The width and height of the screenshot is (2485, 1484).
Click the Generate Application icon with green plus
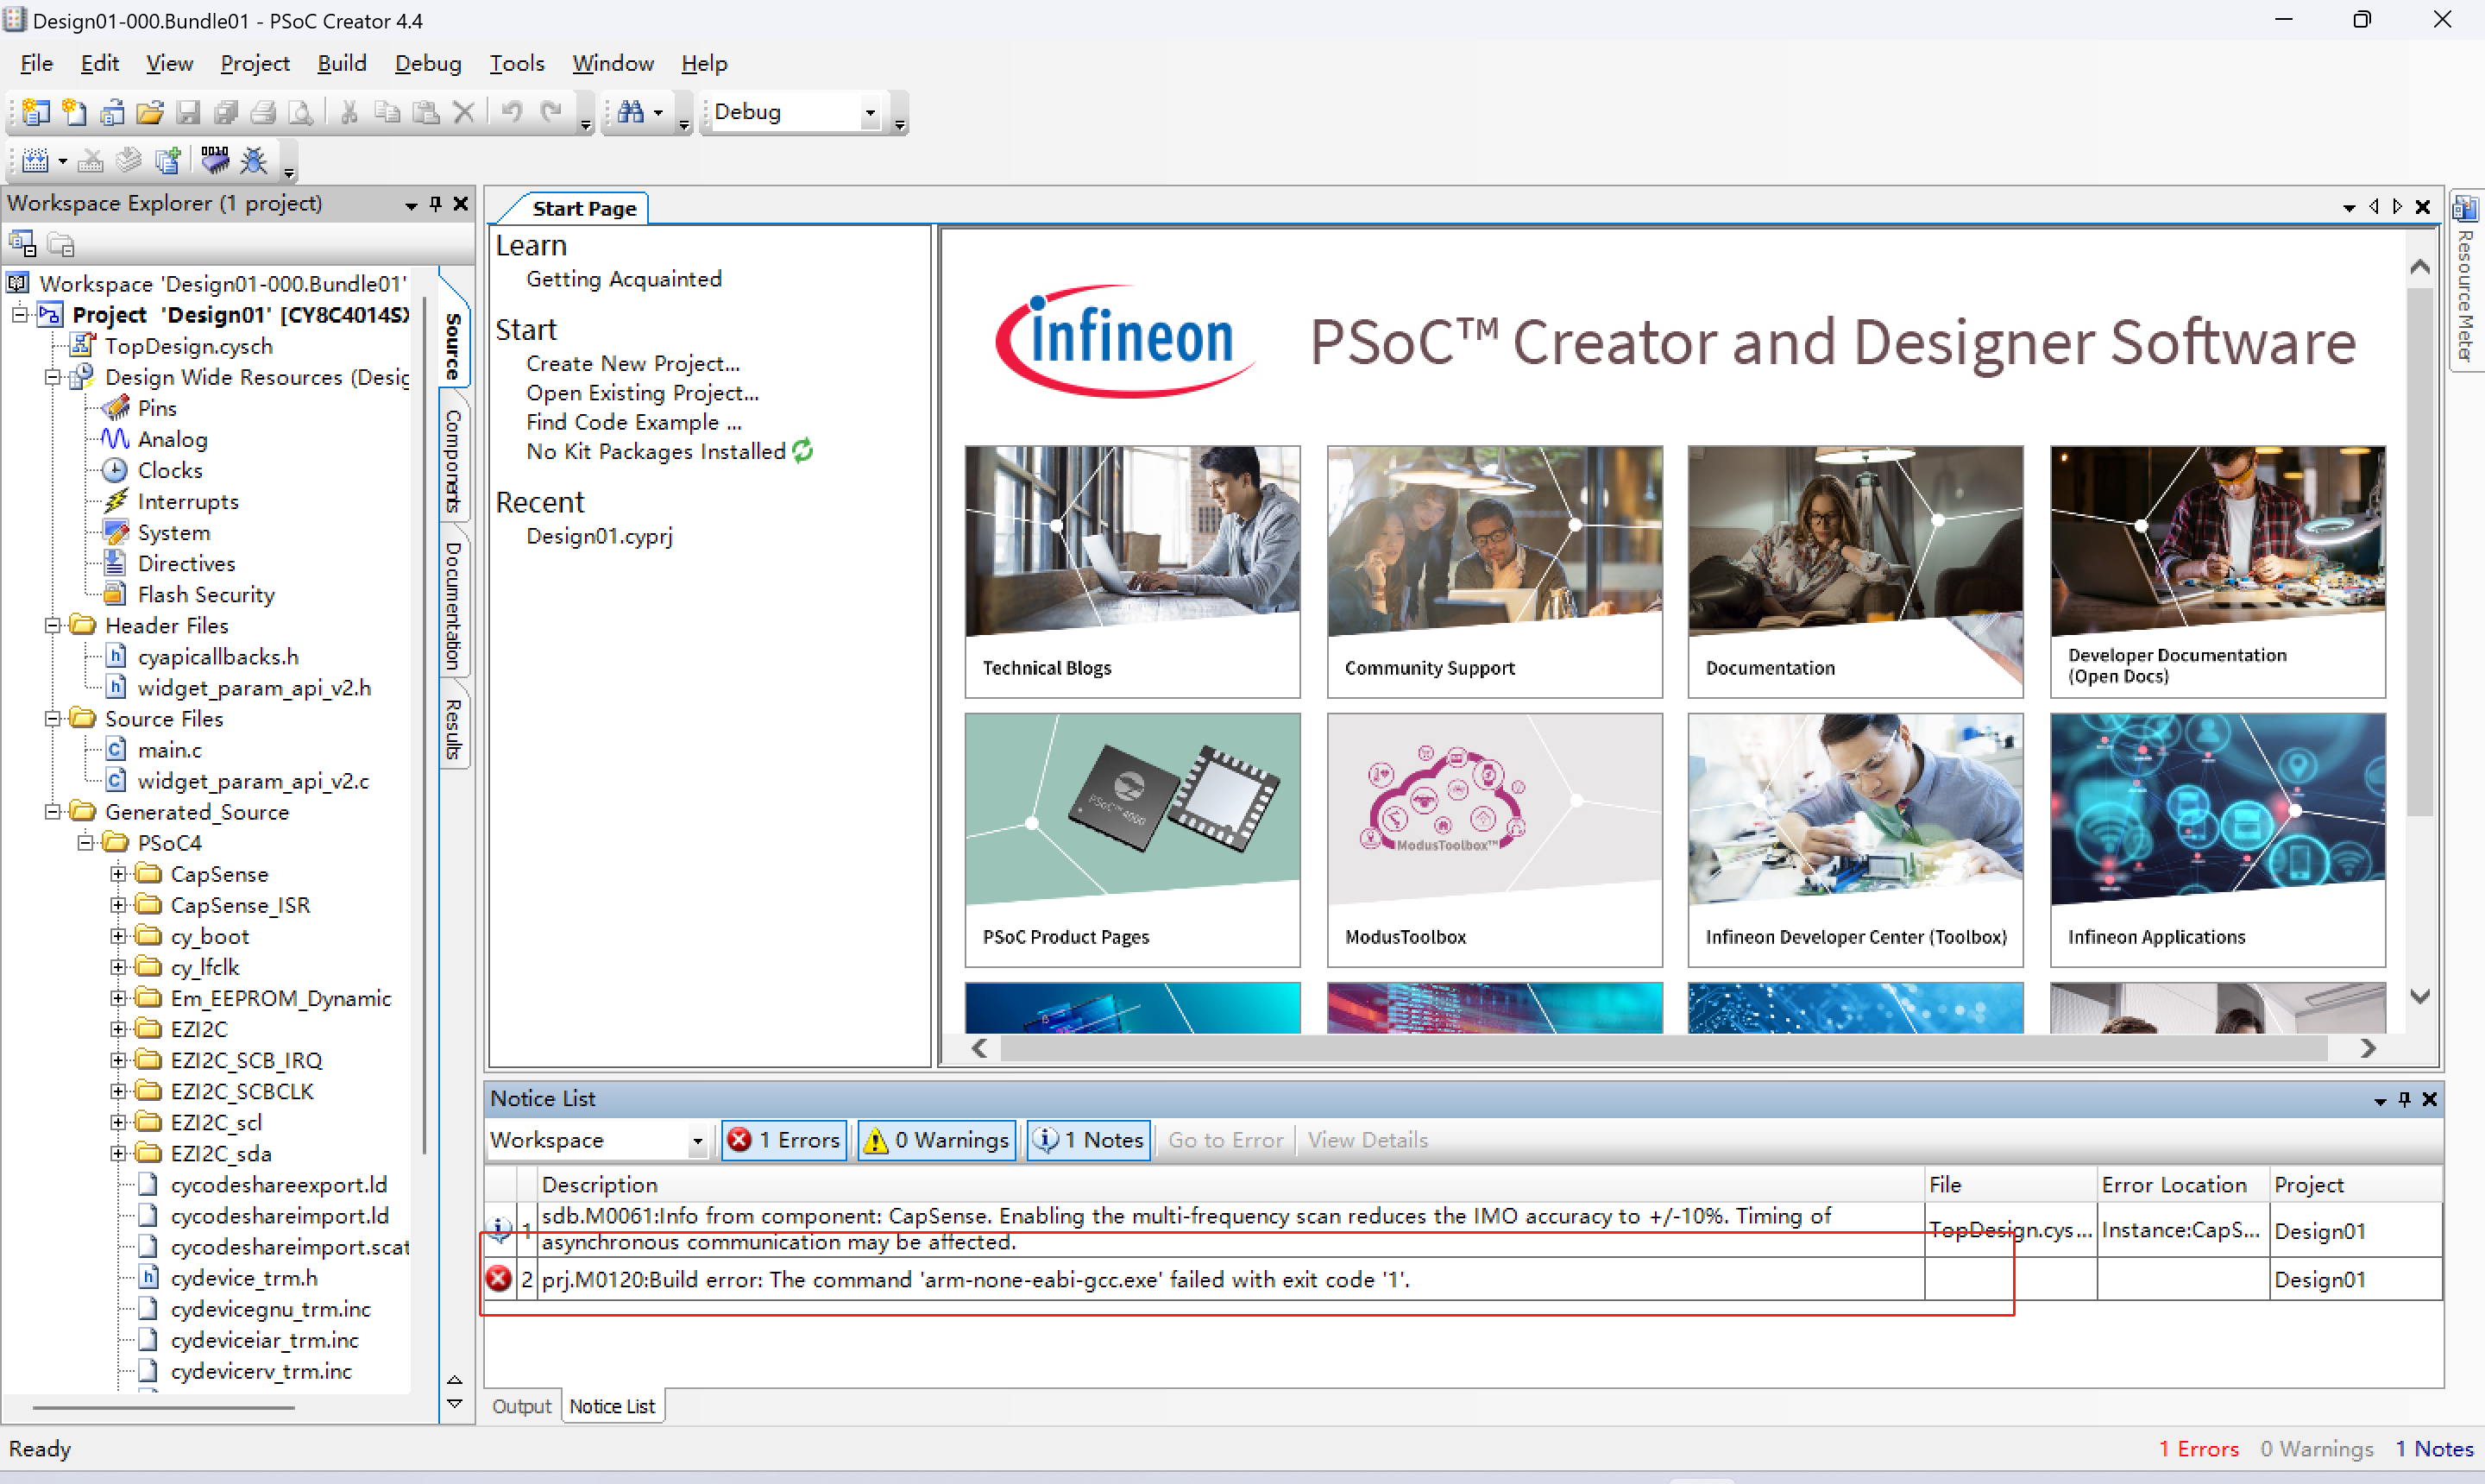pyautogui.click(x=168, y=160)
